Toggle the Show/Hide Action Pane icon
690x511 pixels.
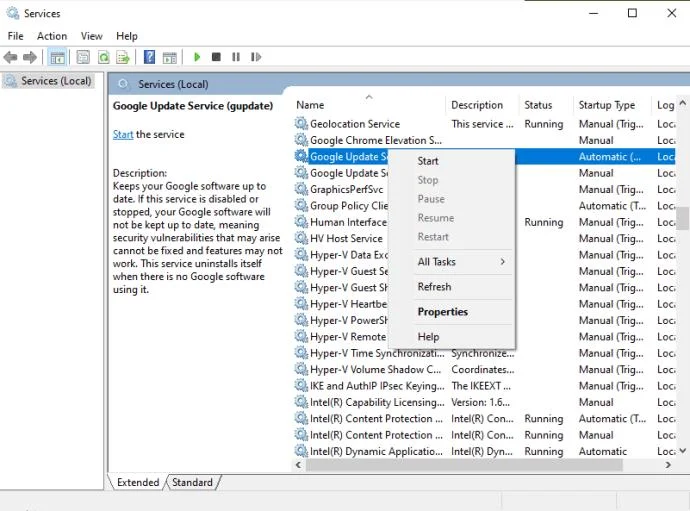(x=169, y=57)
